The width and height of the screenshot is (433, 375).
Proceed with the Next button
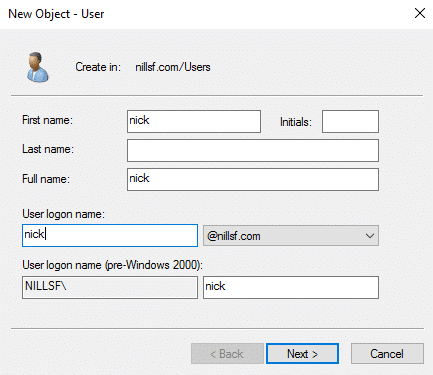(302, 354)
